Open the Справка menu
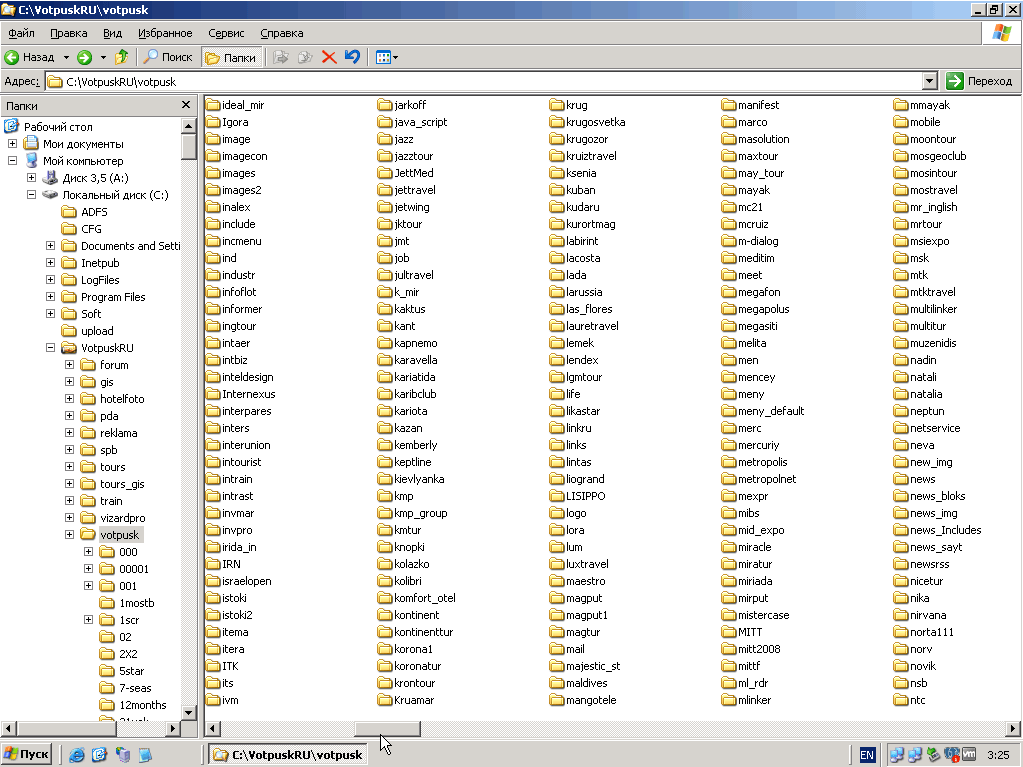 click(282, 33)
